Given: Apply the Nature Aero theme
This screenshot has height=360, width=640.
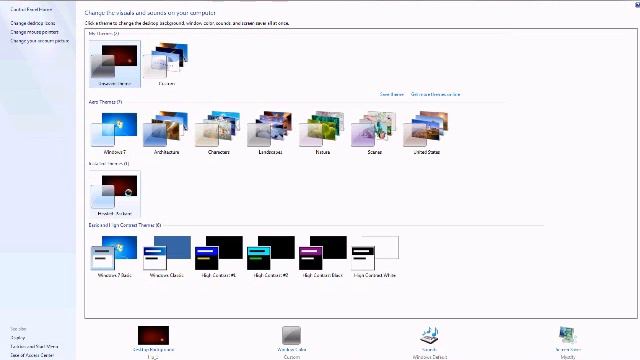Looking at the screenshot, I should point(322,133).
